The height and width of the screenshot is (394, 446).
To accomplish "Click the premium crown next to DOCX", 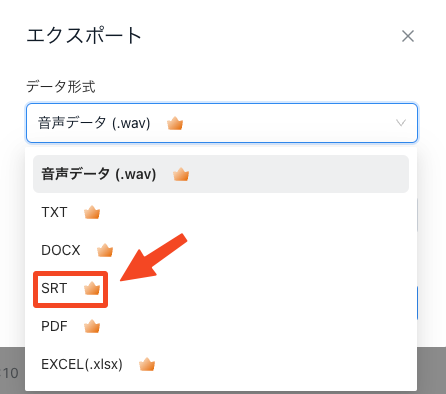I will (x=105, y=250).
